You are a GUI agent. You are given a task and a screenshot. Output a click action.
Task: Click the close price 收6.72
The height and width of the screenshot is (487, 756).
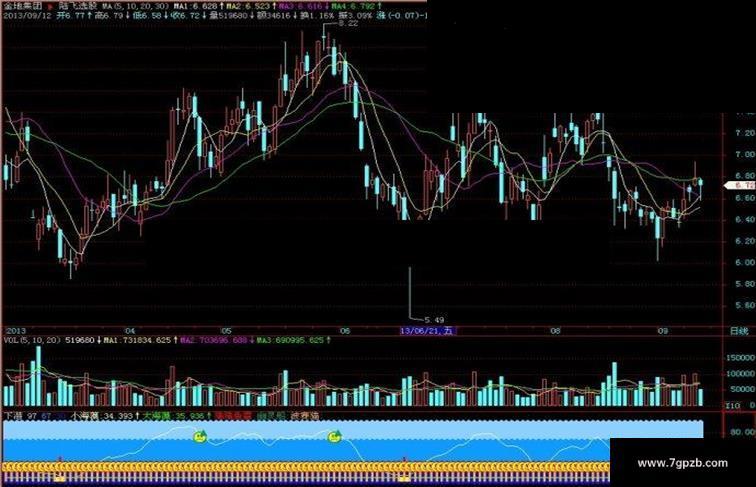(x=186, y=15)
